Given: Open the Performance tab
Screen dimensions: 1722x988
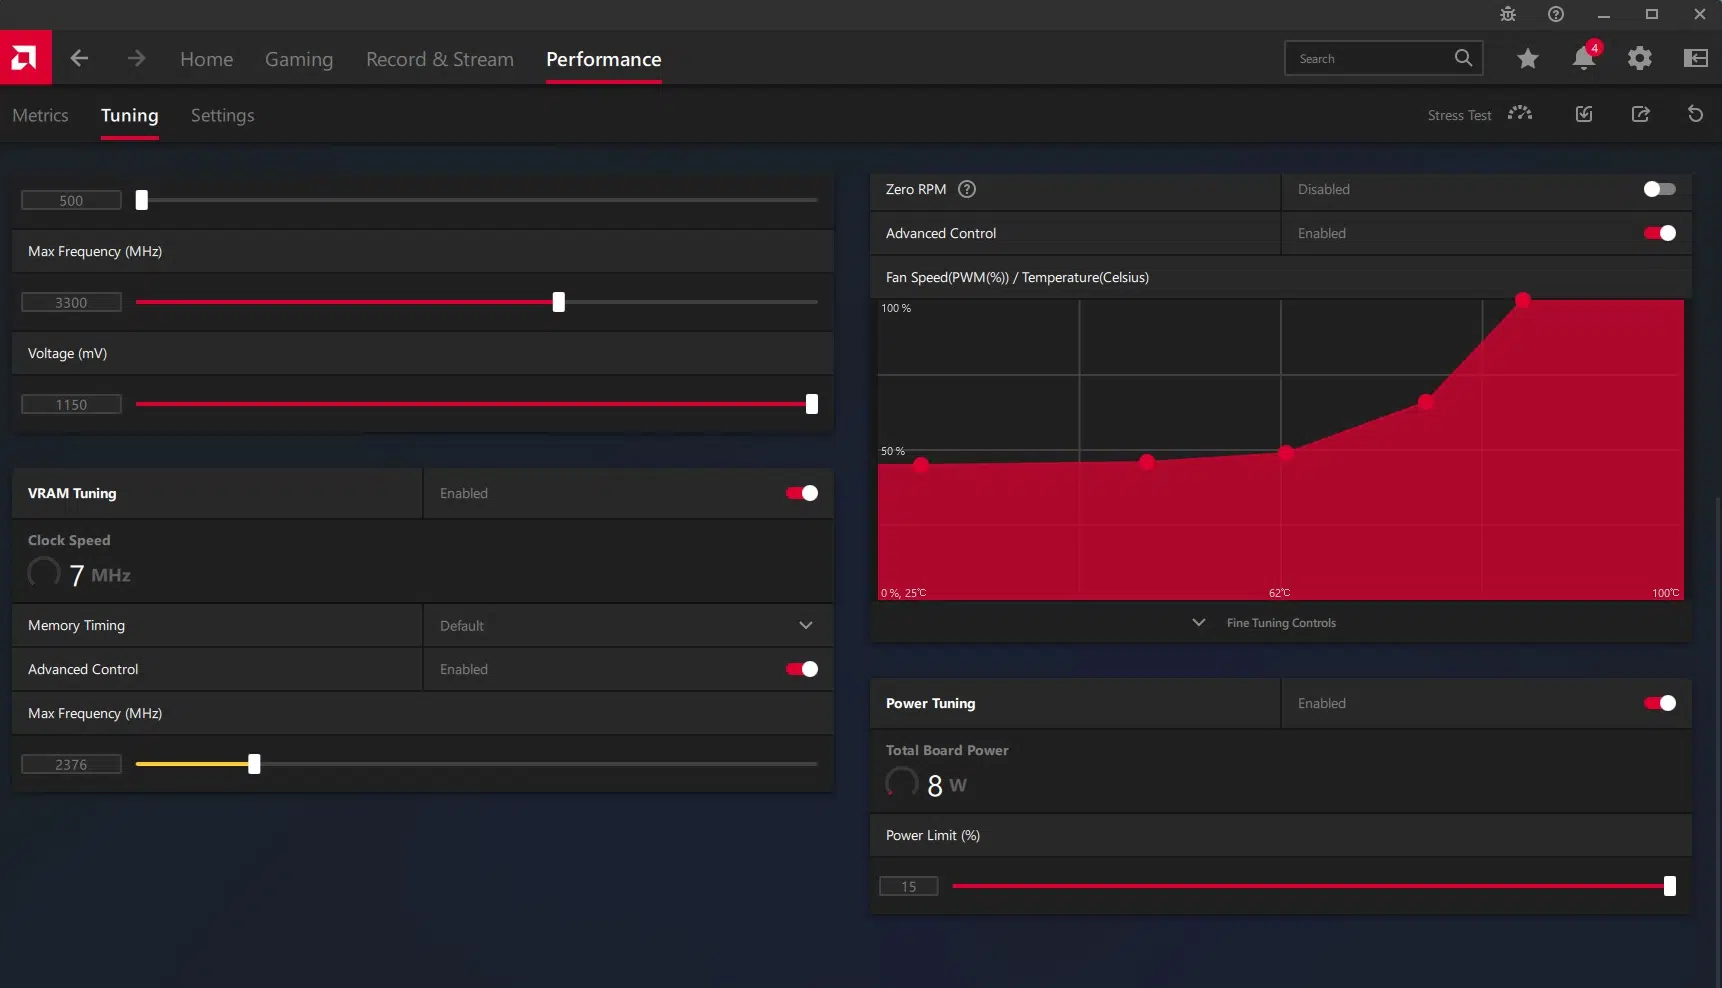Looking at the screenshot, I should [x=604, y=59].
